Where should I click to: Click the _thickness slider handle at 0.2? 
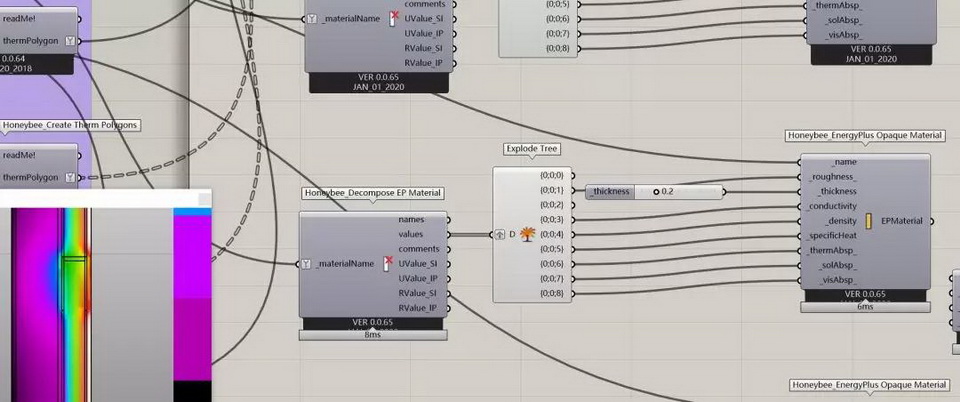(656, 191)
